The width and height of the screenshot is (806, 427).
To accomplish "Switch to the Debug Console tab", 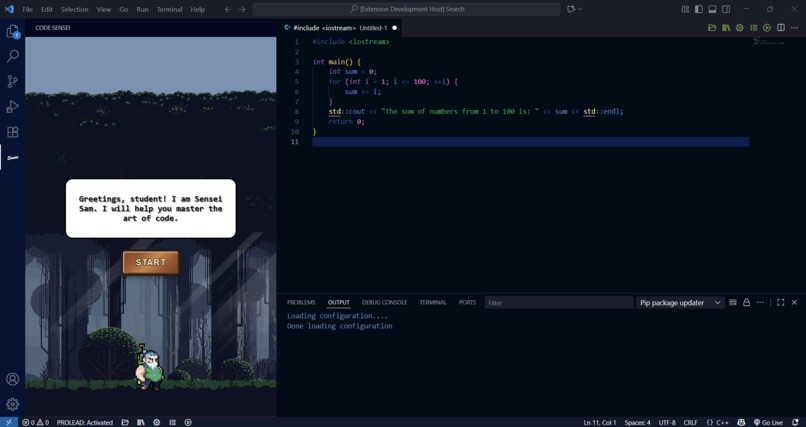I will tap(384, 303).
